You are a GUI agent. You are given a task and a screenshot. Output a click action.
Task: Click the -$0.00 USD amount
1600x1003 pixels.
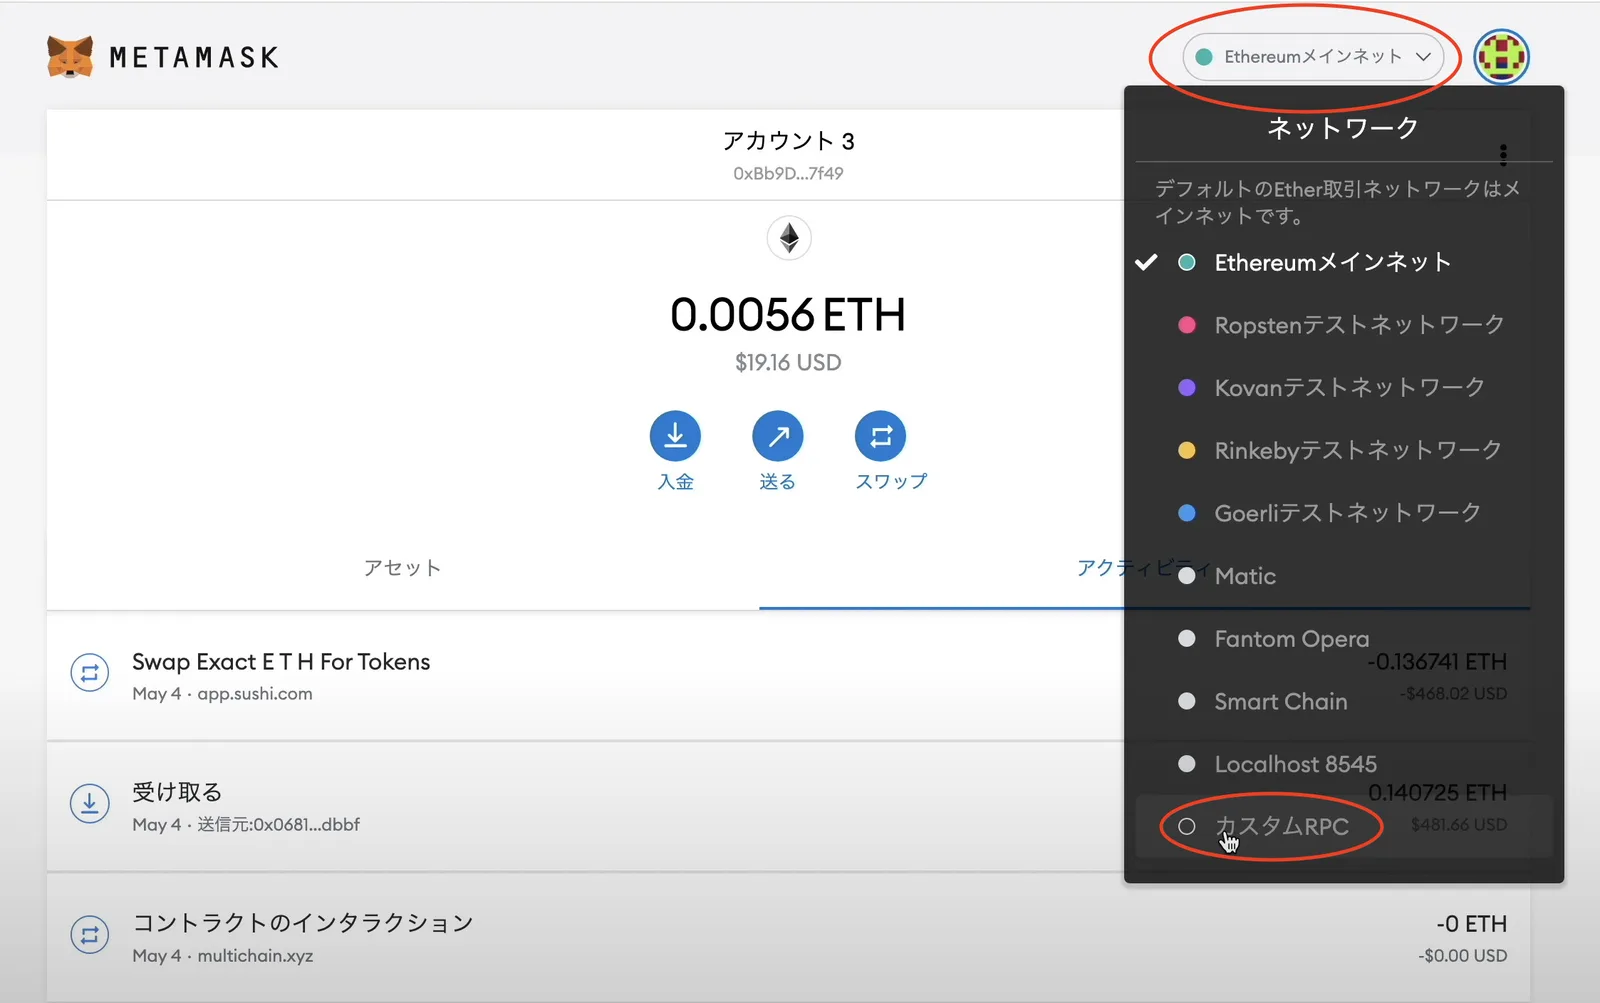point(1462,956)
